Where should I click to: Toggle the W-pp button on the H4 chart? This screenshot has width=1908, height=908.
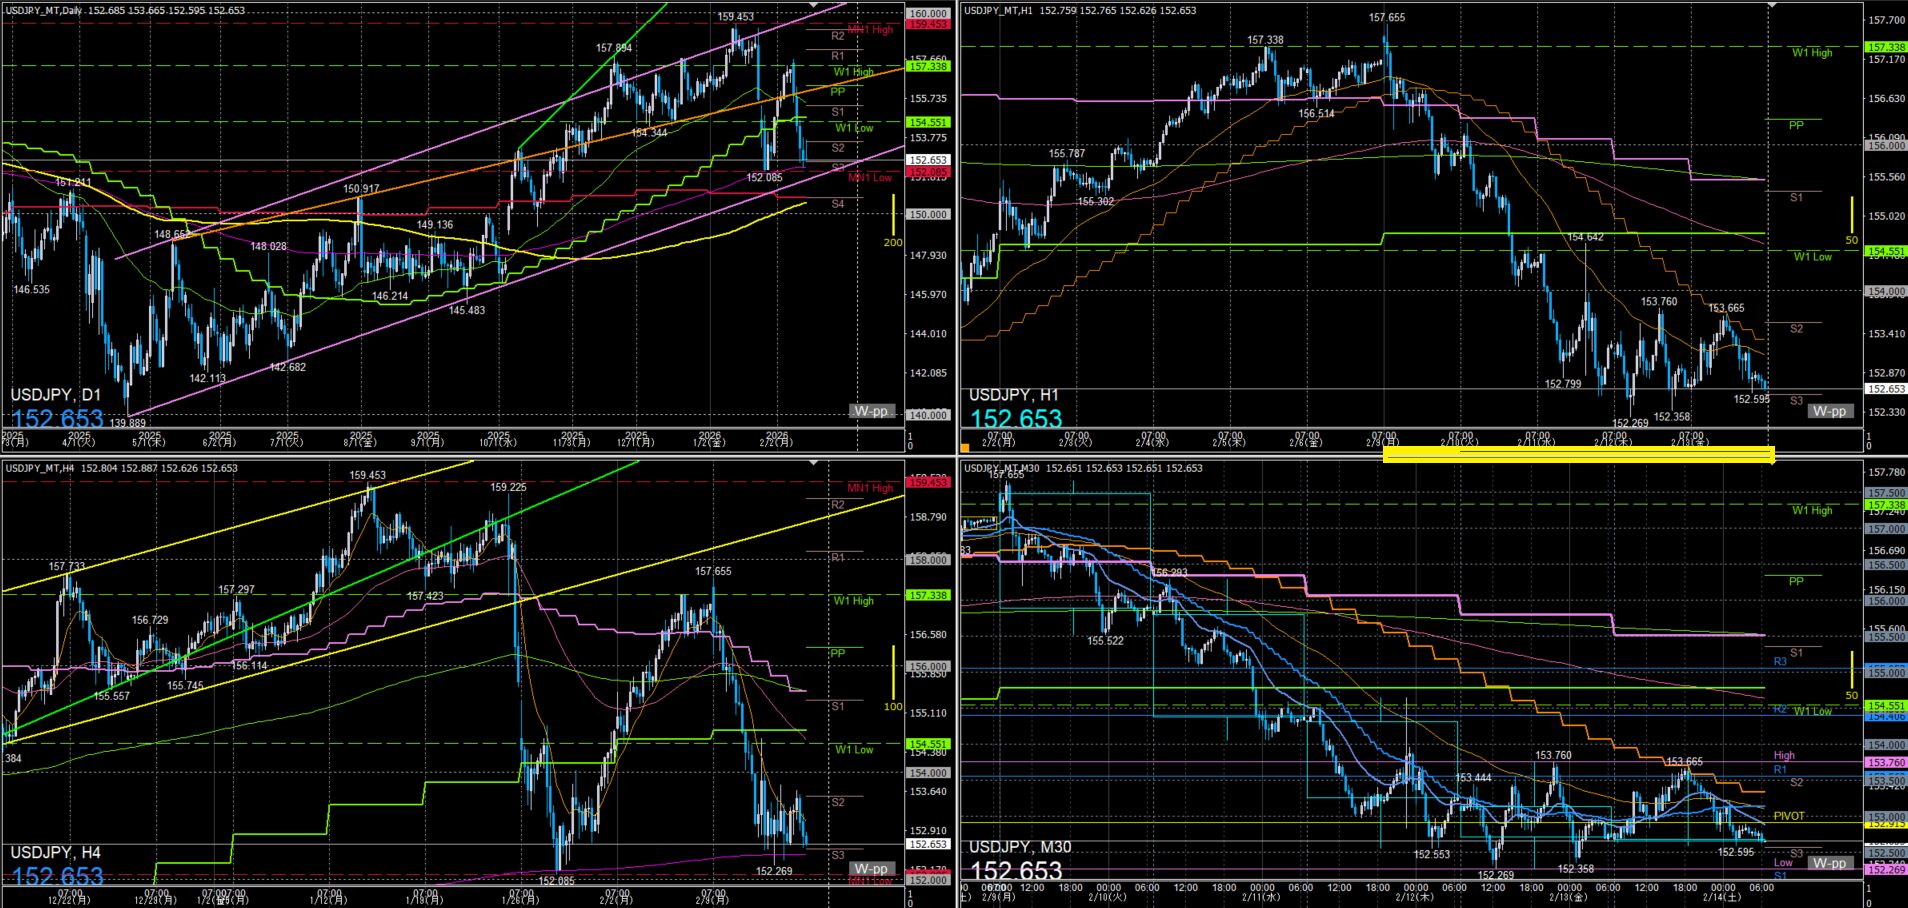pyautogui.click(x=871, y=868)
